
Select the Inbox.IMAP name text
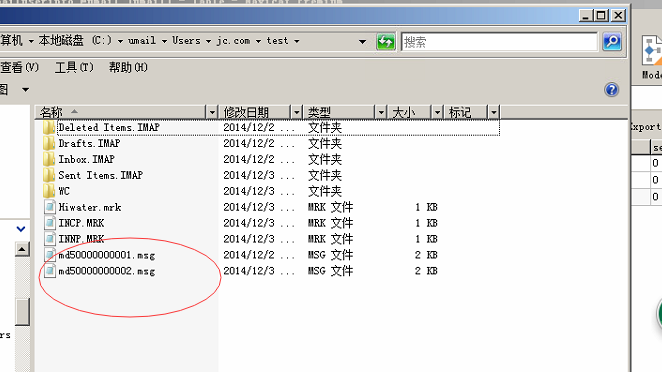click(x=86, y=159)
